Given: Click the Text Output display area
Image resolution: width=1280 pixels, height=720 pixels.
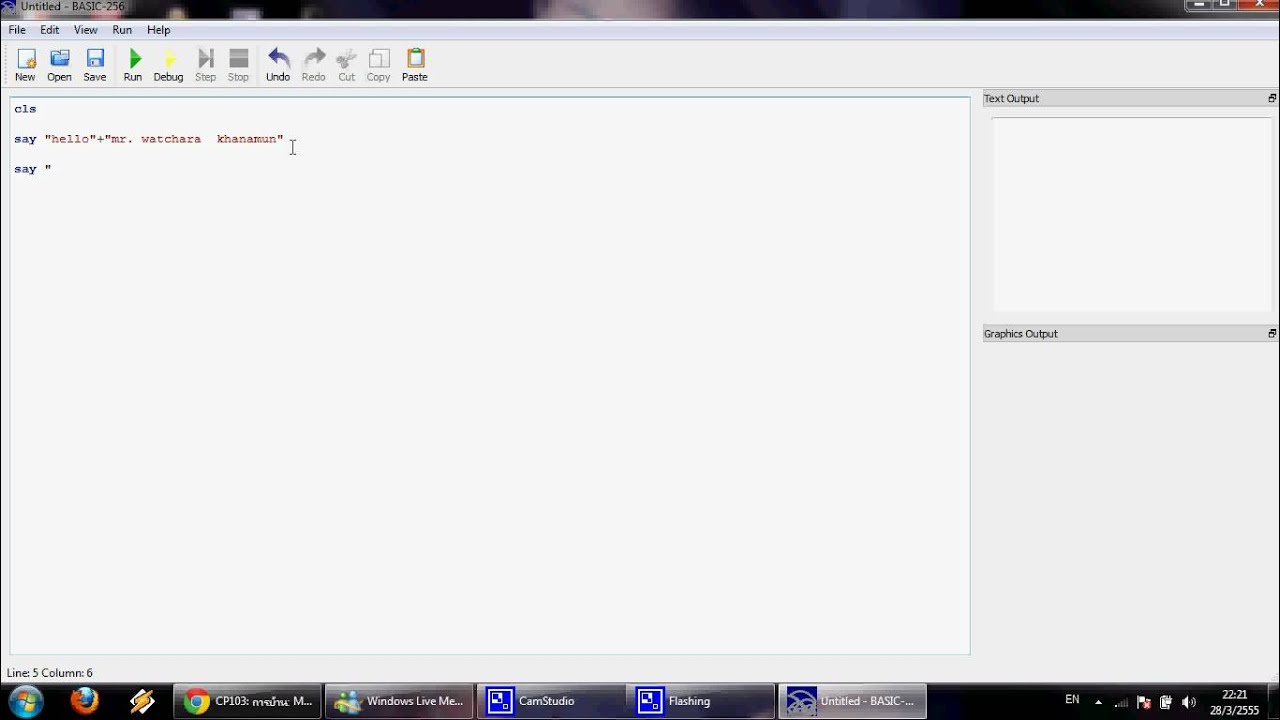Looking at the screenshot, I should pyautogui.click(x=1130, y=215).
